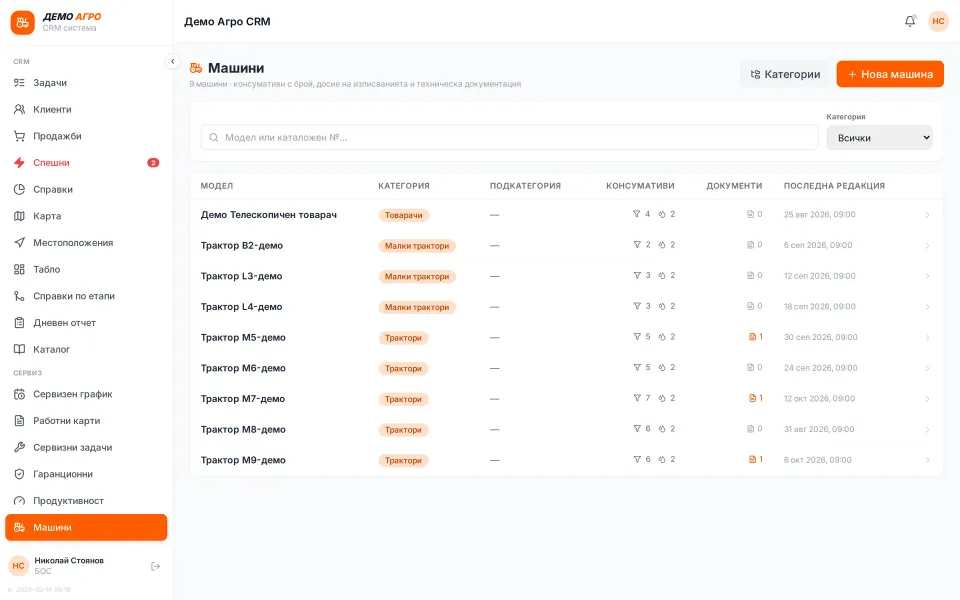This screenshot has height=600, width=960.
Task: Click the Сервизни задачи wrench icon
Action: pyautogui.click(x=20, y=448)
